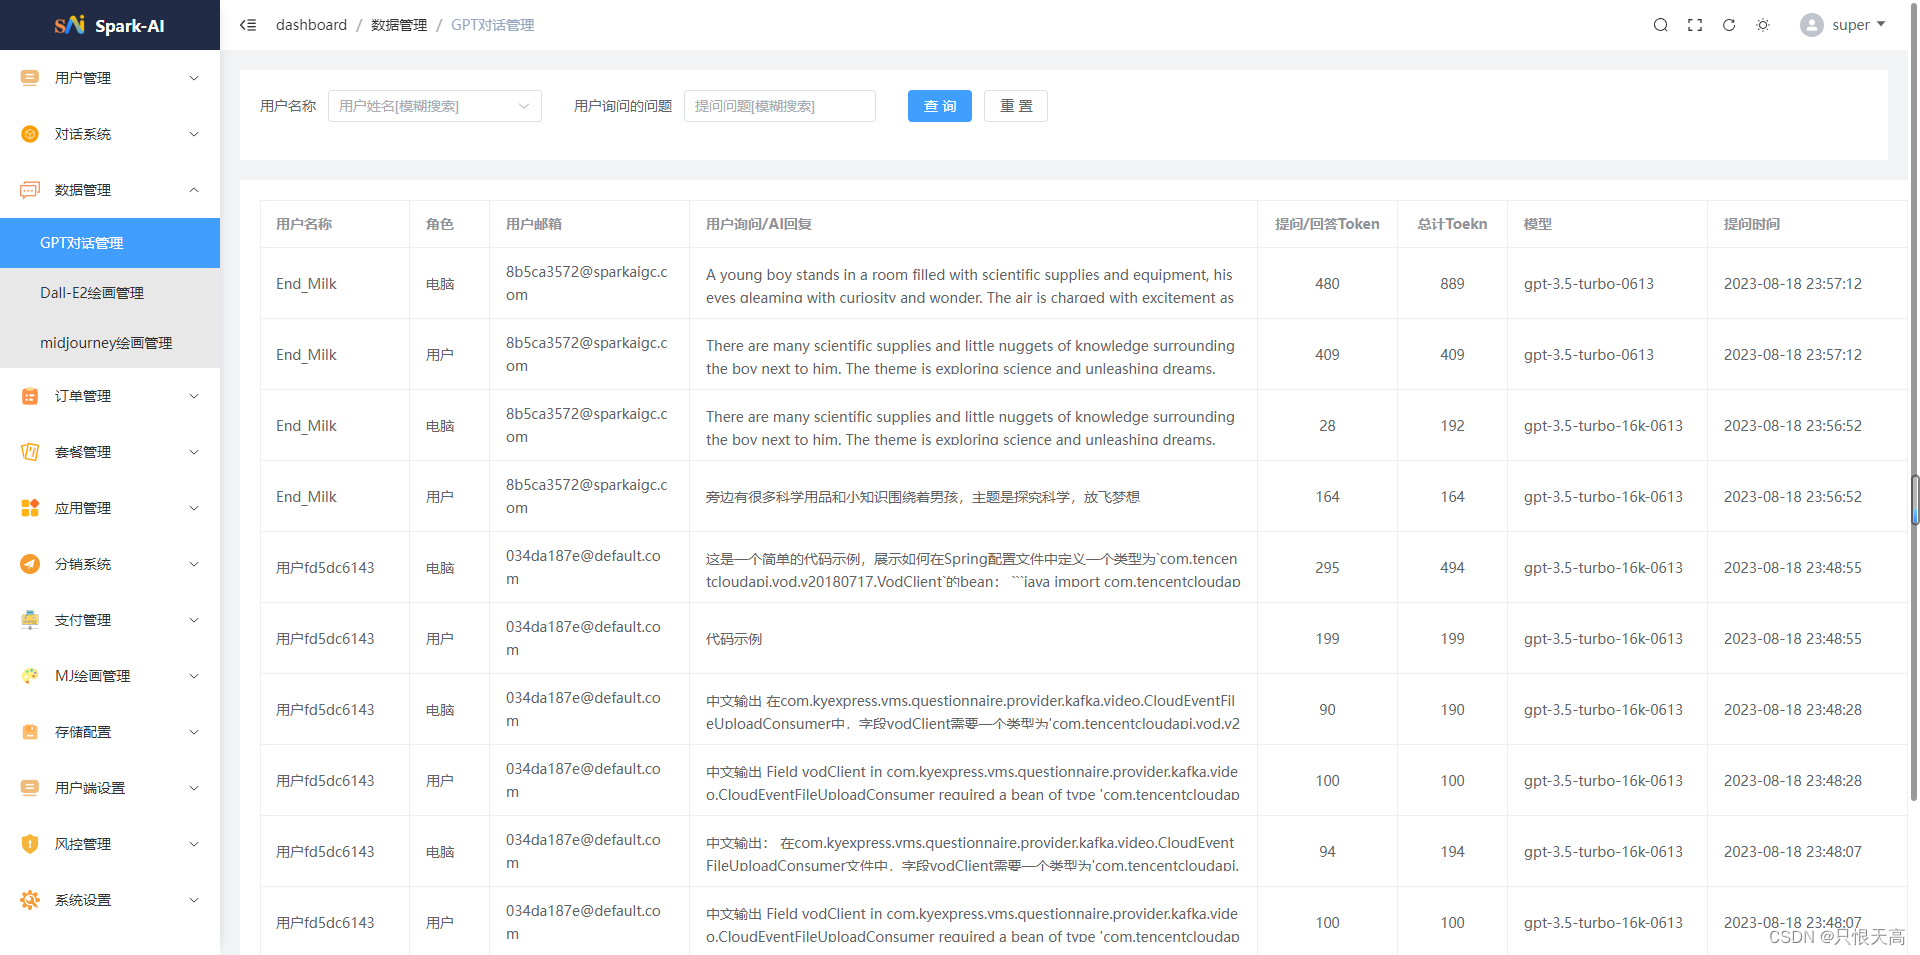Screen dimensions: 1920x955
Task: Toggle fullscreen mode icon
Action: pyautogui.click(x=1695, y=25)
